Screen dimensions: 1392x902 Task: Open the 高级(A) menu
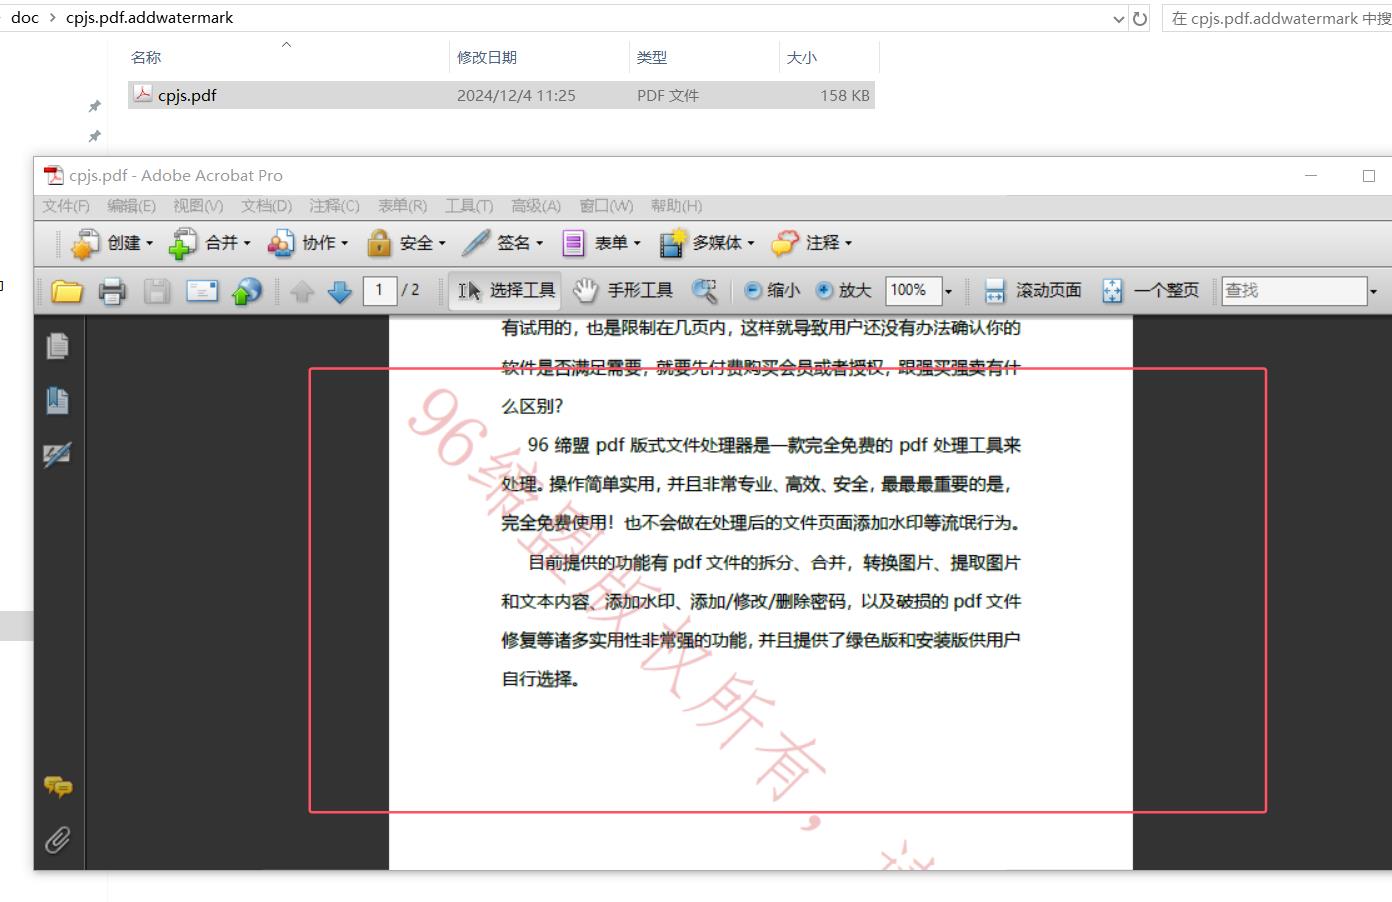click(x=536, y=206)
